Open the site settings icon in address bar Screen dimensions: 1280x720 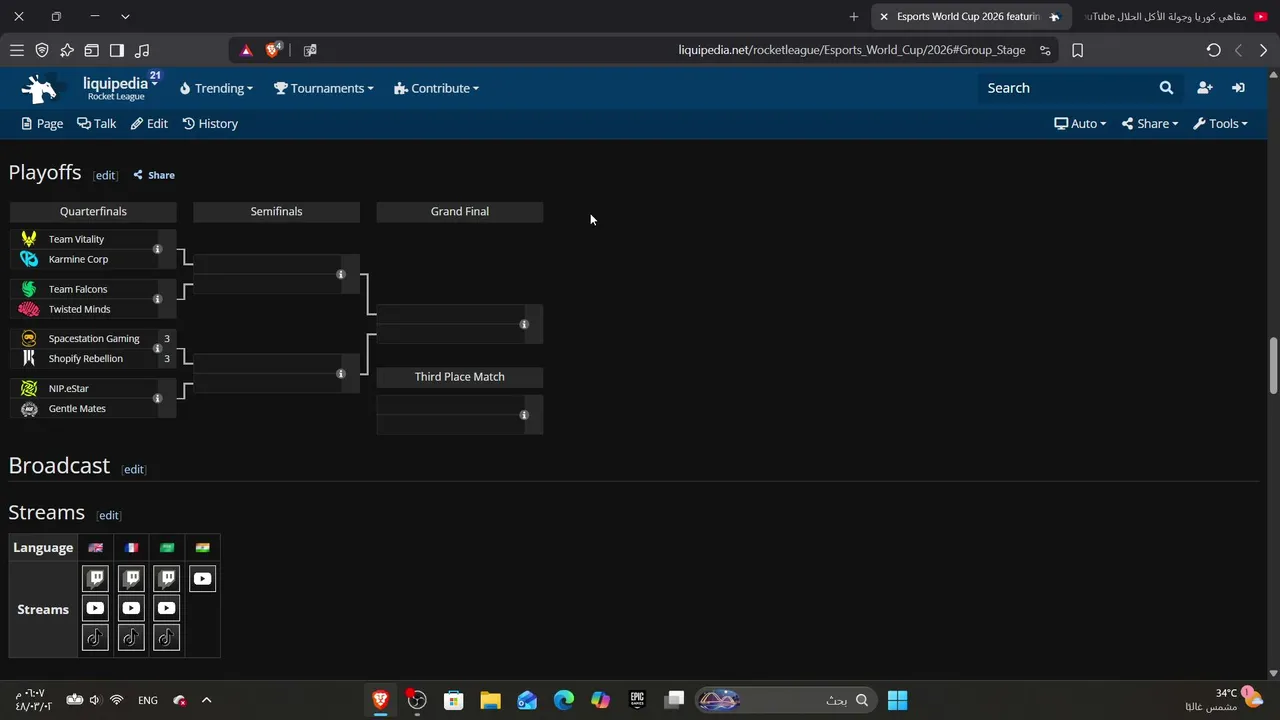click(1045, 50)
